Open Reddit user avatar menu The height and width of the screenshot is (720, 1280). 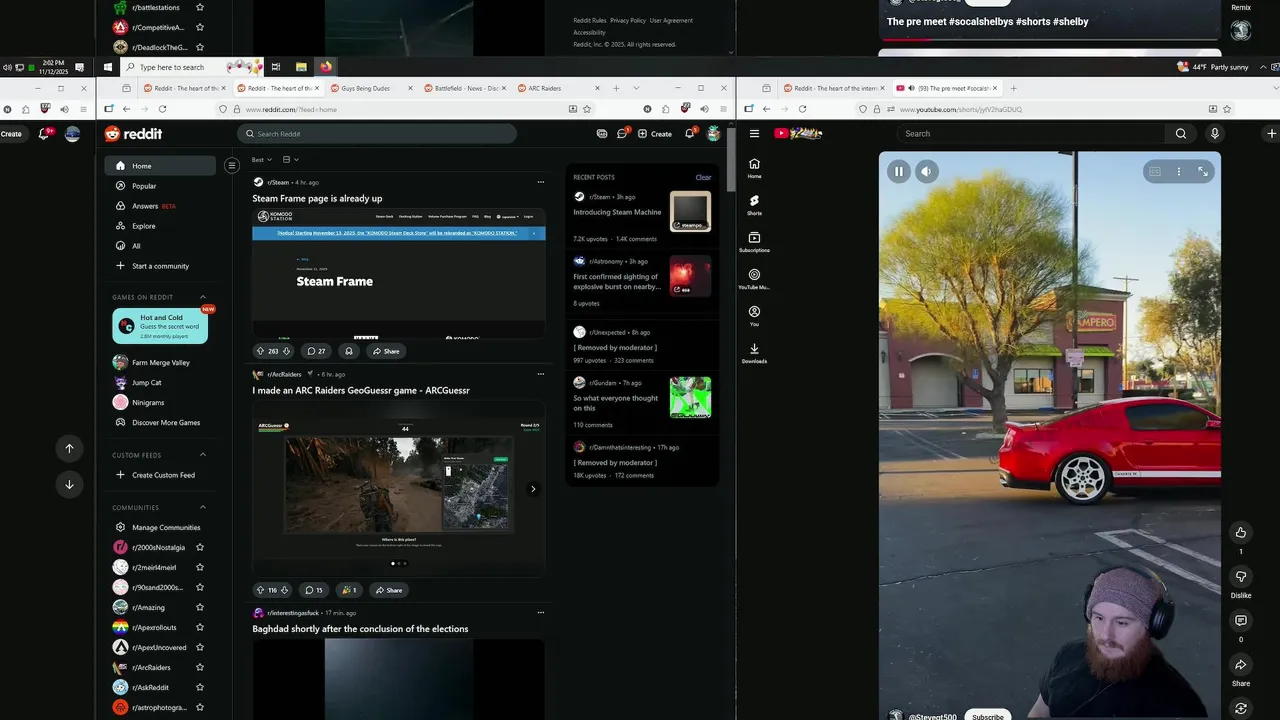click(x=713, y=133)
